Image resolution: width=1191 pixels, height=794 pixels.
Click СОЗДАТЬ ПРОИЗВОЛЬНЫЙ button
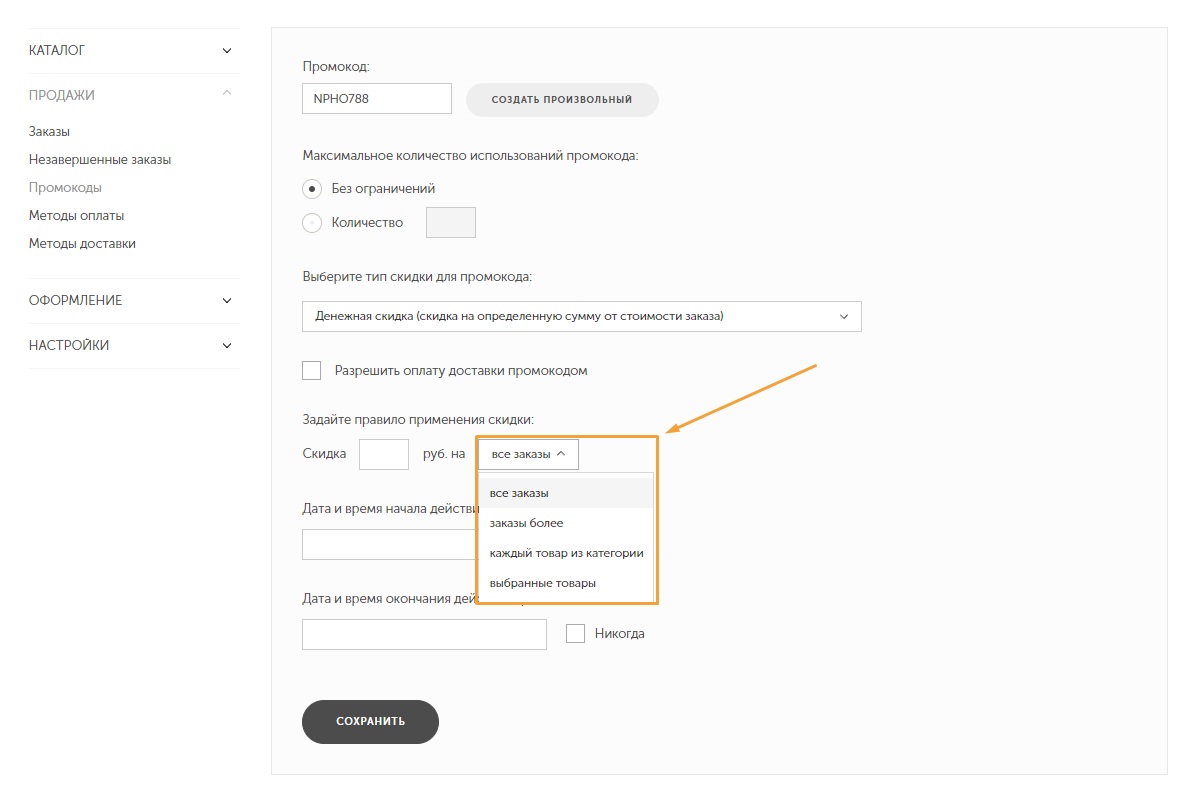[562, 100]
